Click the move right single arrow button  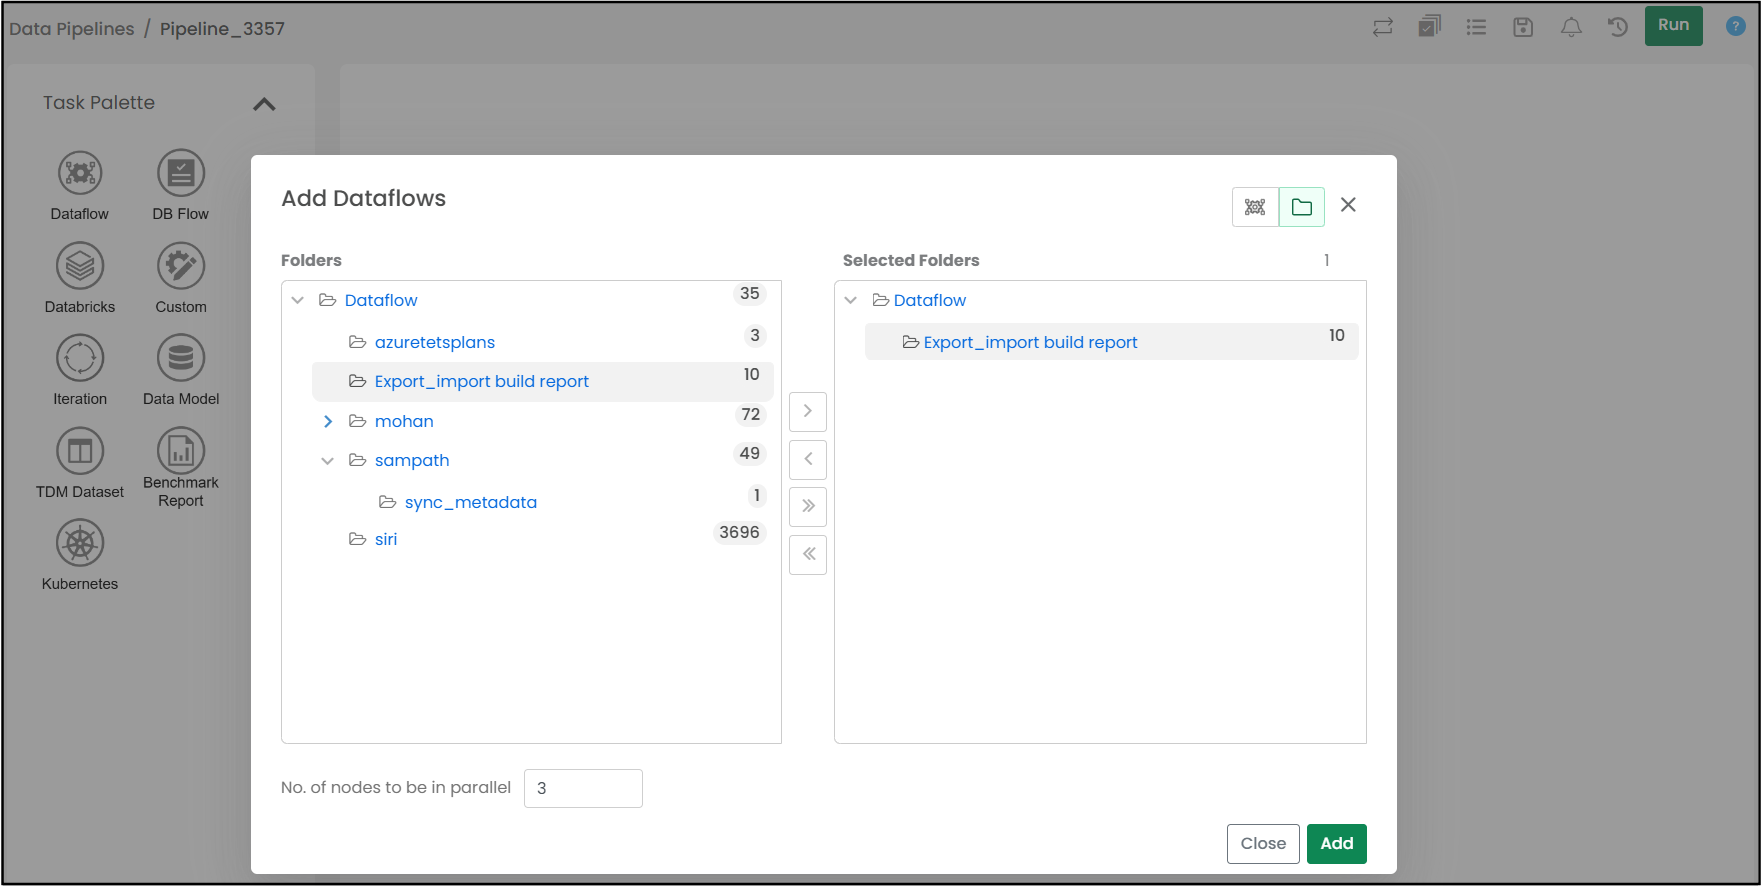pos(808,411)
